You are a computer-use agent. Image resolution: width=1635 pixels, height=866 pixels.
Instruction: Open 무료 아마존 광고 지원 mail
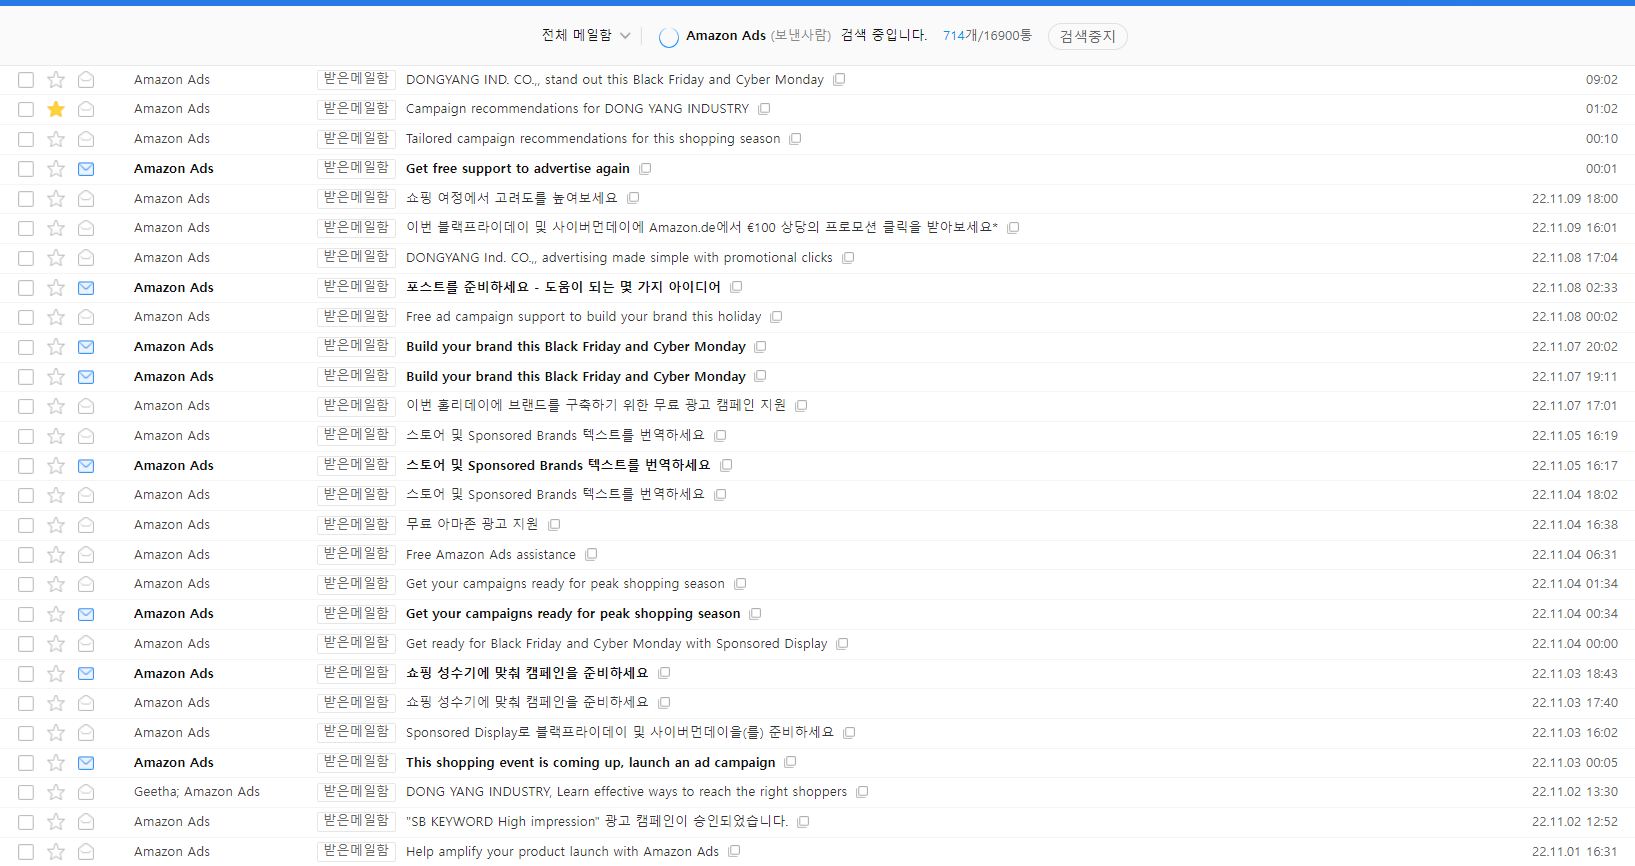472,525
